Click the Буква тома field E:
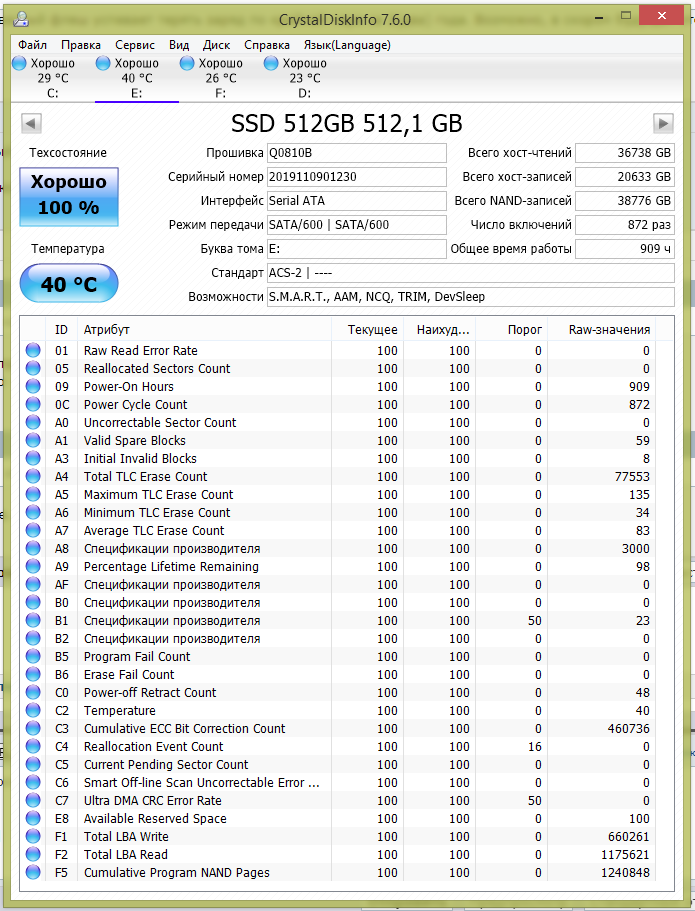The image size is (695, 911). tap(357, 249)
